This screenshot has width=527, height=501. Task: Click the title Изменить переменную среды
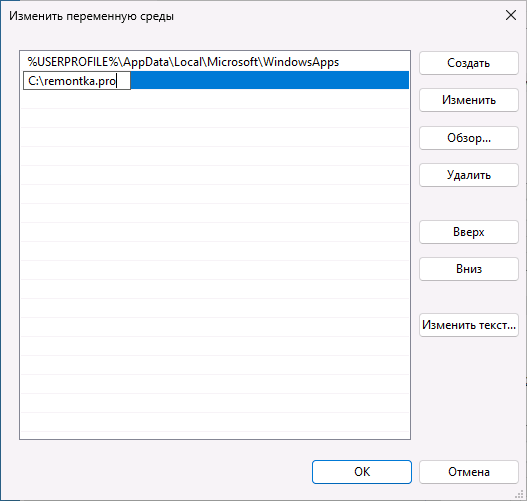tap(91, 16)
